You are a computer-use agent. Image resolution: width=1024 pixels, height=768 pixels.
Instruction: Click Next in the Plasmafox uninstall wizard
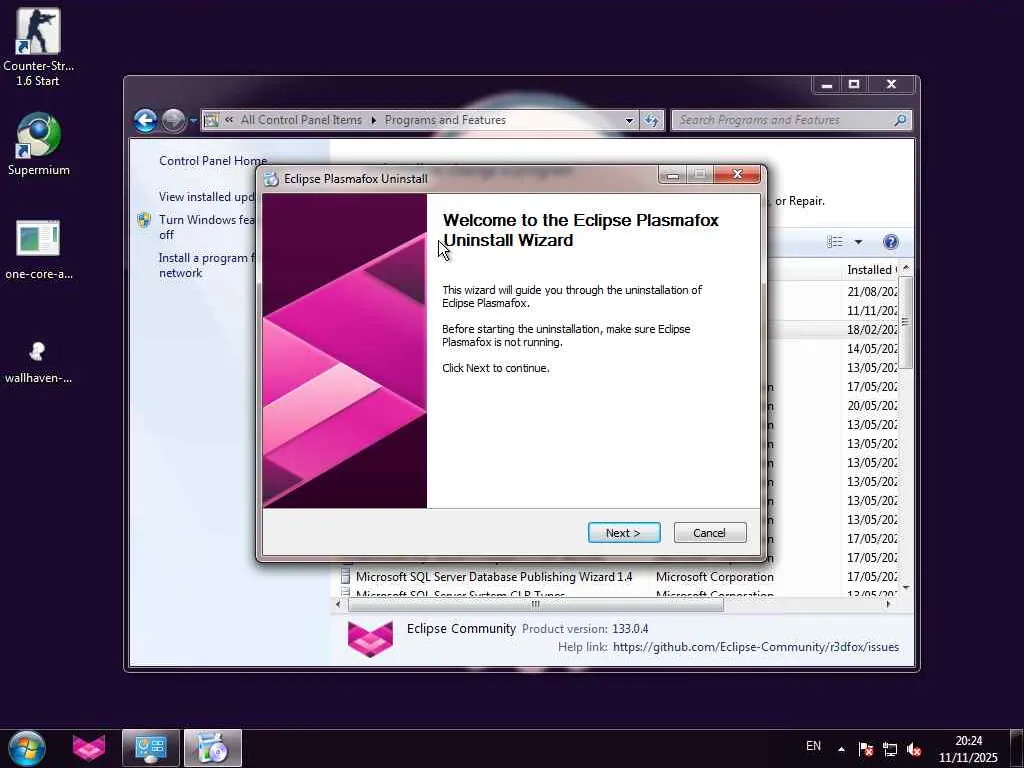click(x=624, y=533)
